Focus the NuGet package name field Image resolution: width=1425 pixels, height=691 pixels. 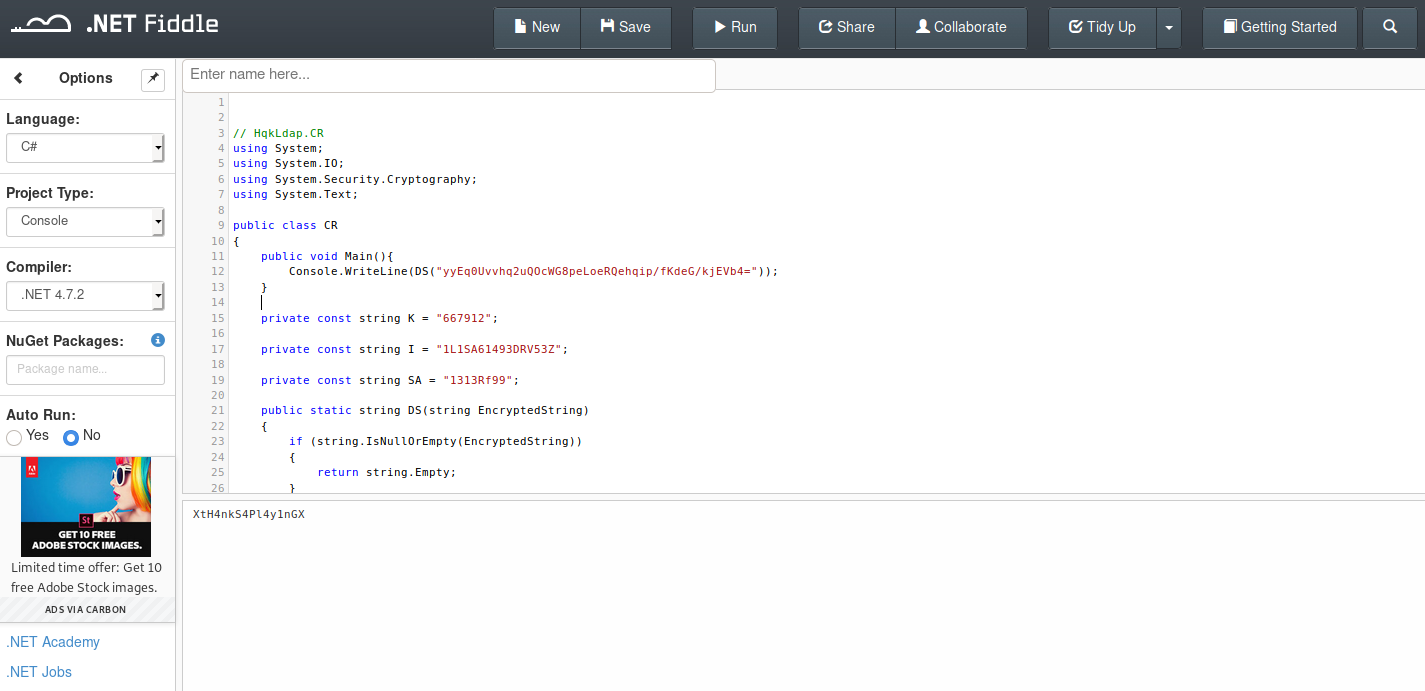(85, 369)
